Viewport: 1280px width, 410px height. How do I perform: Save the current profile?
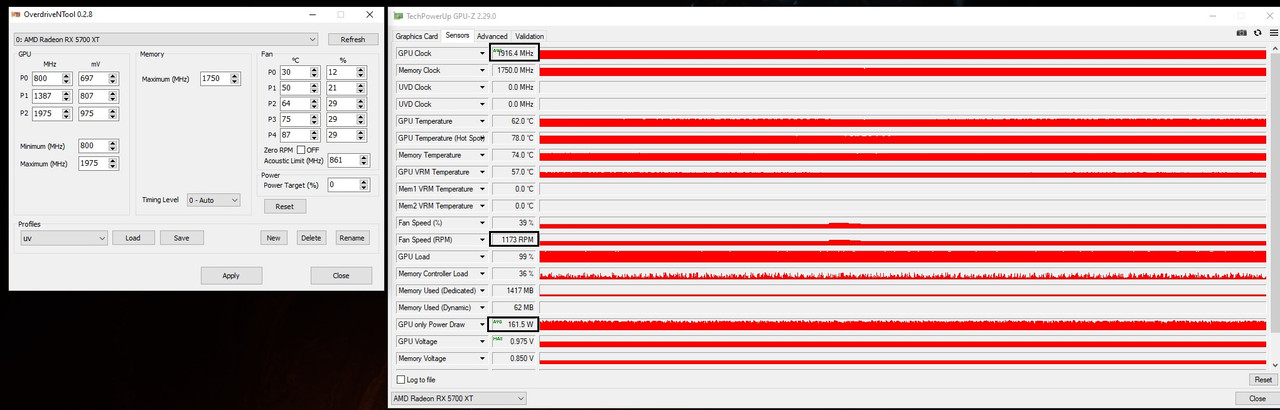pyautogui.click(x=182, y=238)
